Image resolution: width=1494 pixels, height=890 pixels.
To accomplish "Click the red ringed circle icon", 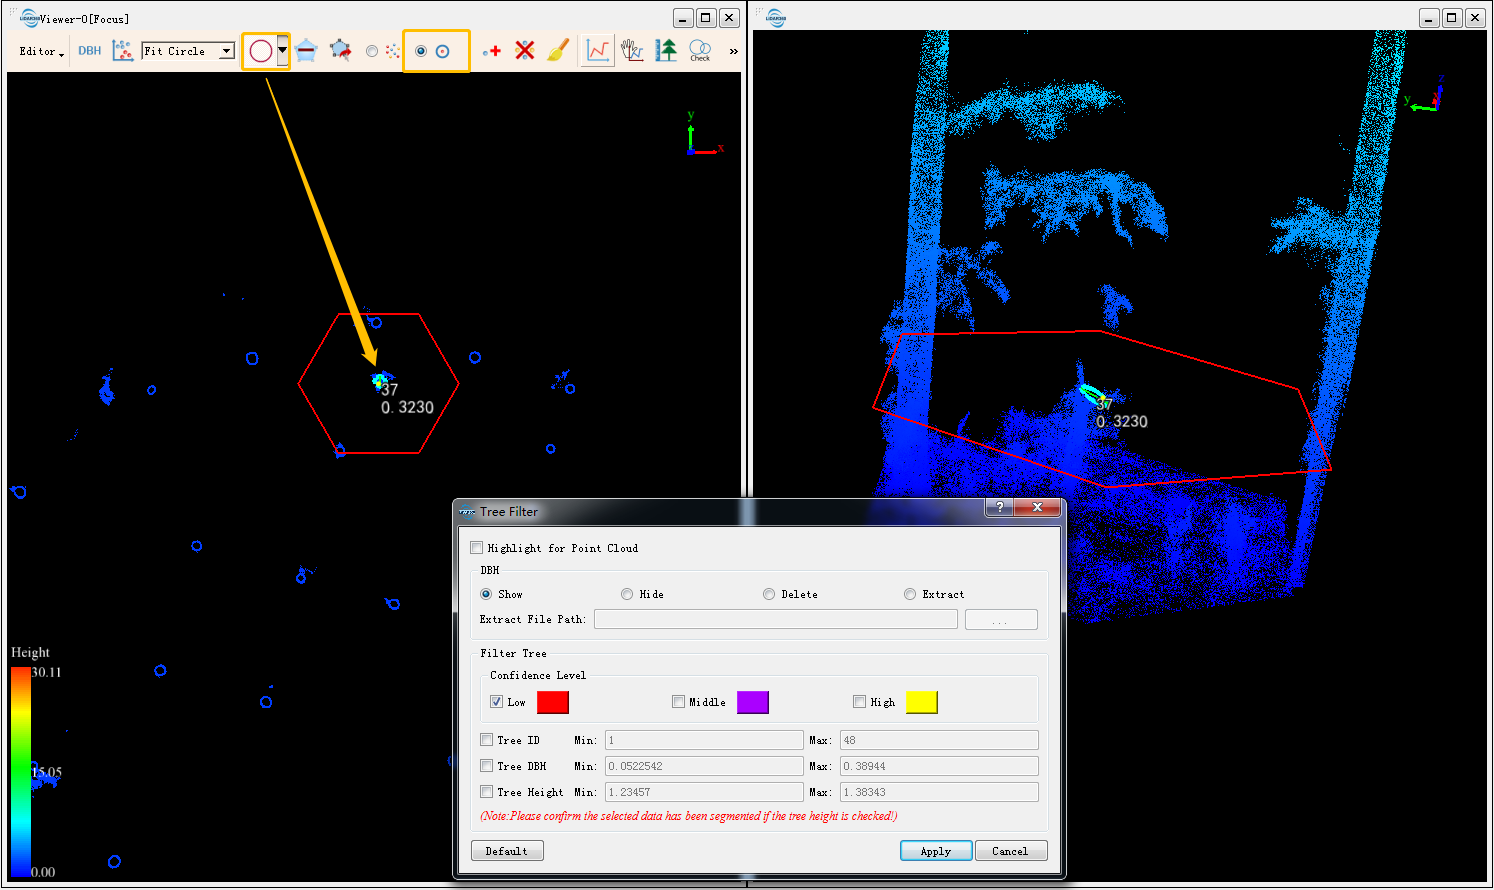I will [443, 51].
